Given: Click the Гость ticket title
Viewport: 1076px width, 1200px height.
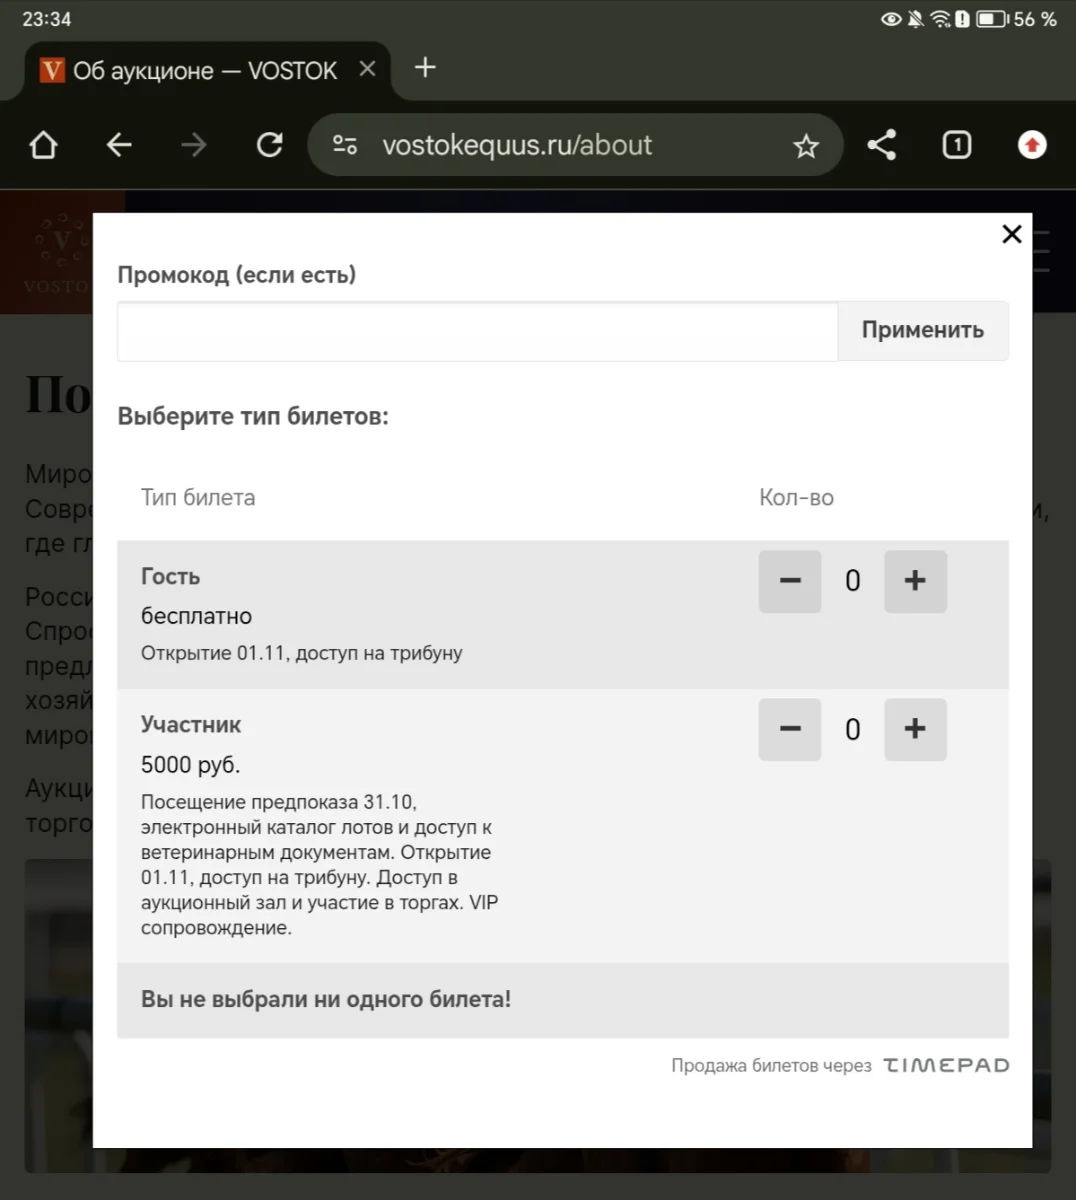Looking at the screenshot, I should point(170,577).
